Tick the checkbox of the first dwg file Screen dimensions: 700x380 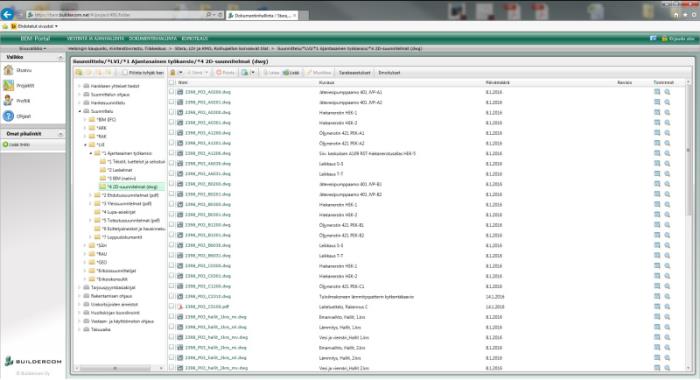click(172, 92)
